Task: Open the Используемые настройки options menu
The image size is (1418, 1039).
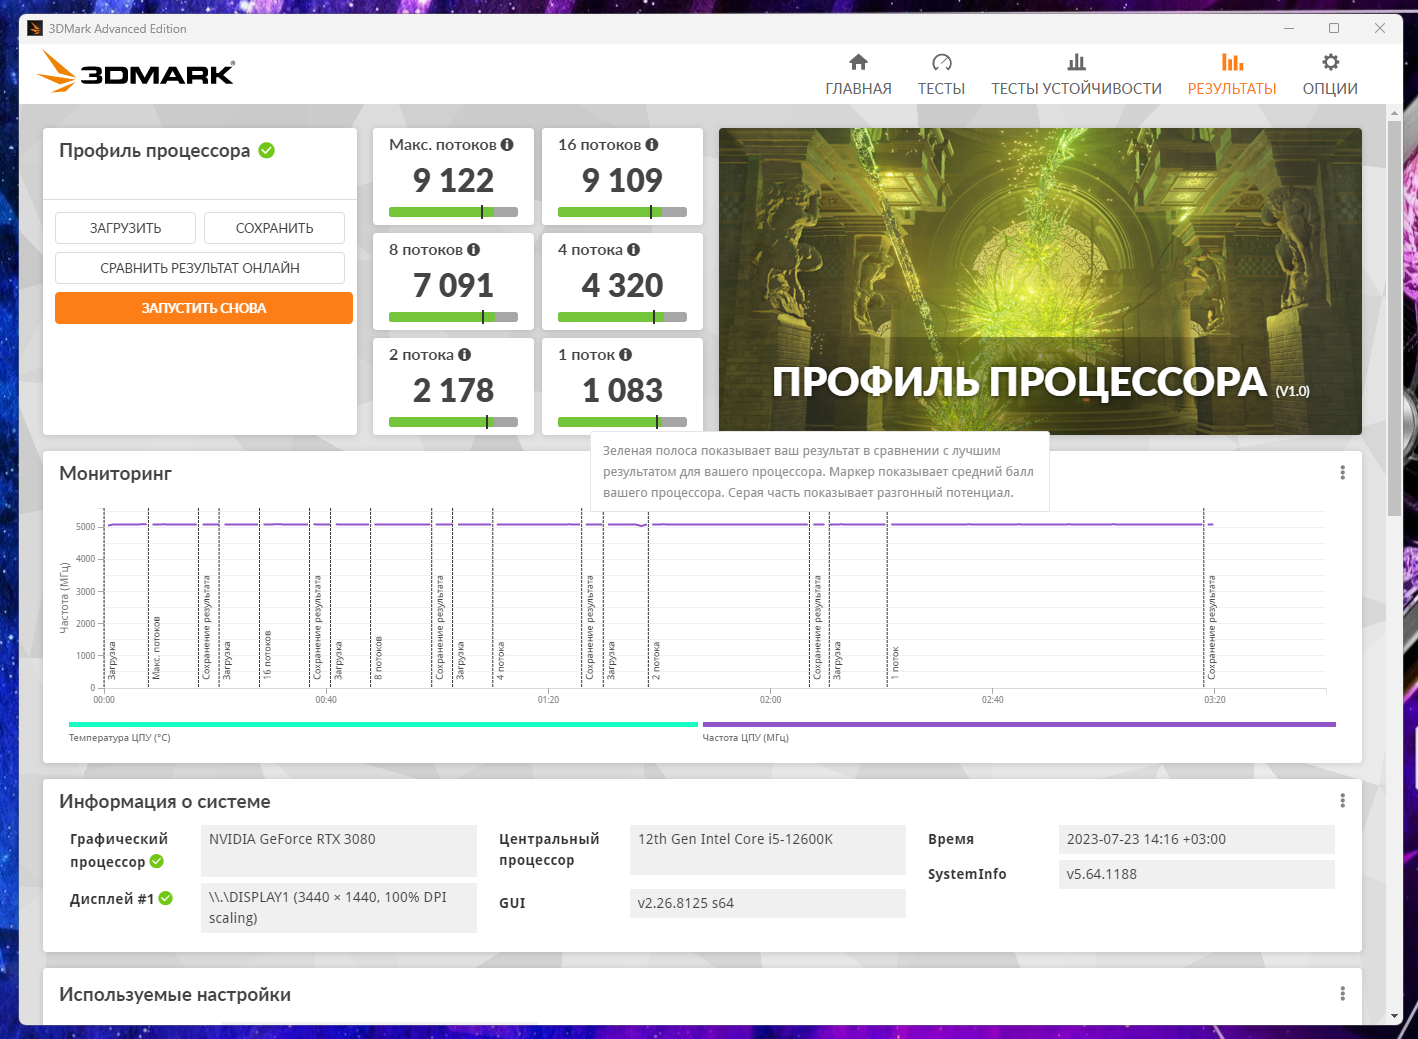Action: (x=1342, y=994)
